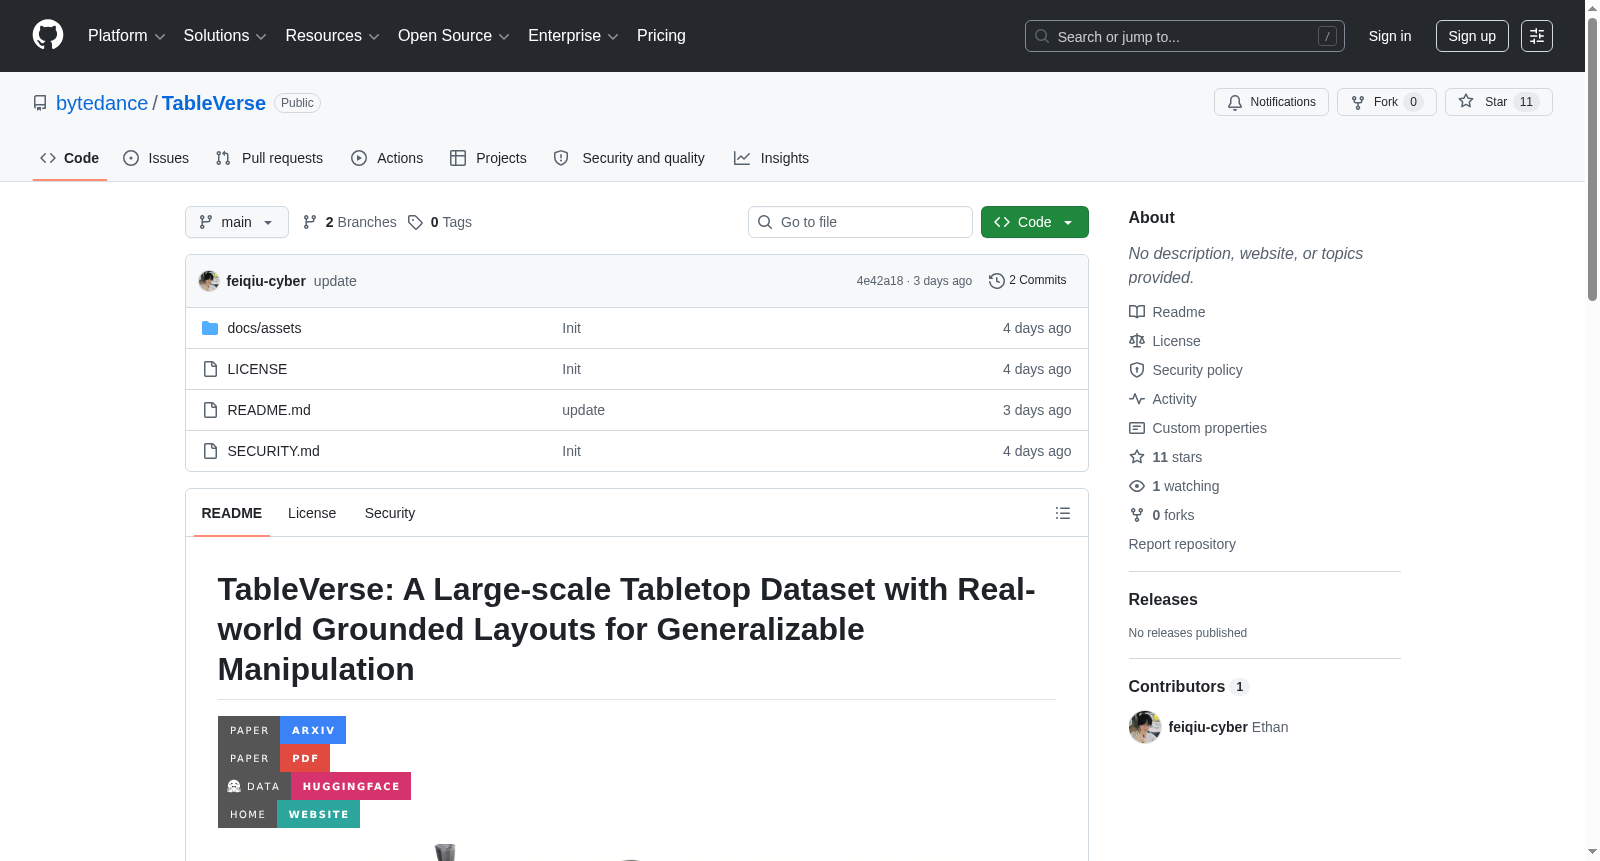Expand the Solutions menu

(225, 36)
